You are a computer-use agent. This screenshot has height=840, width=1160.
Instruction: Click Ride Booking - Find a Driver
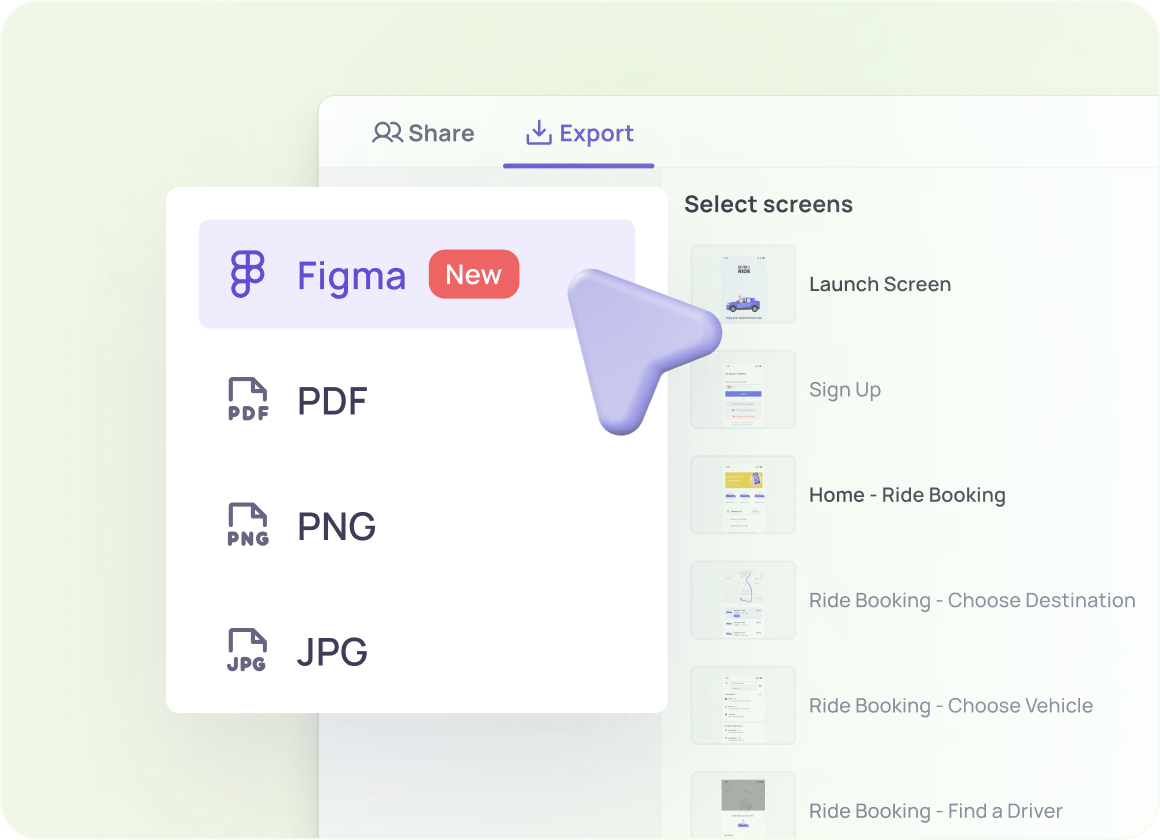934,810
